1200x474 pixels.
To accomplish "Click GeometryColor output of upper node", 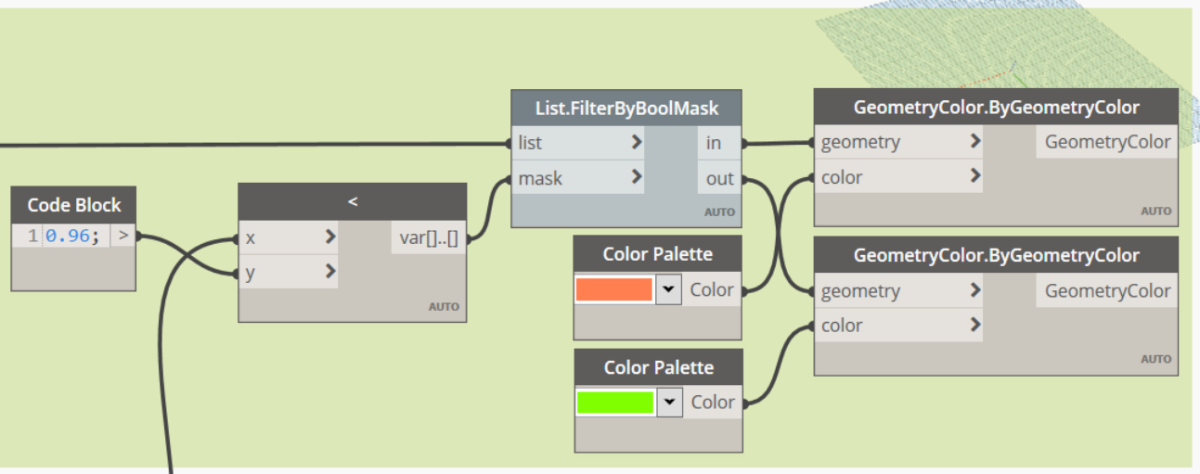I will coord(1107,142).
